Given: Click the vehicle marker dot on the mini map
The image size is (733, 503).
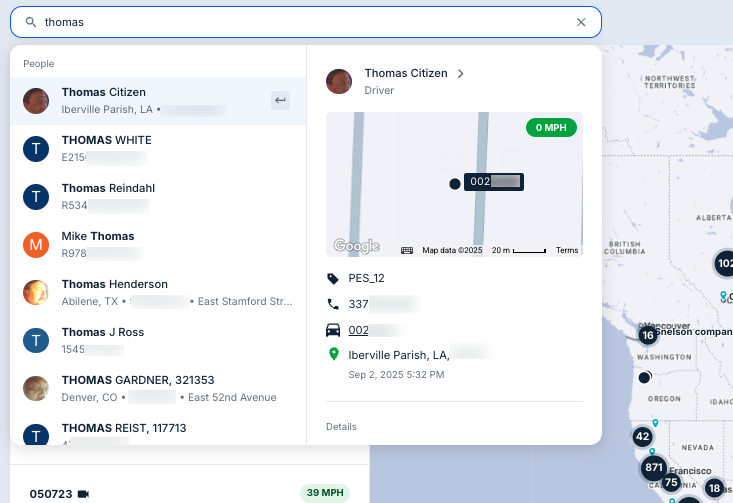Looking at the screenshot, I should click(x=455, y=184).
